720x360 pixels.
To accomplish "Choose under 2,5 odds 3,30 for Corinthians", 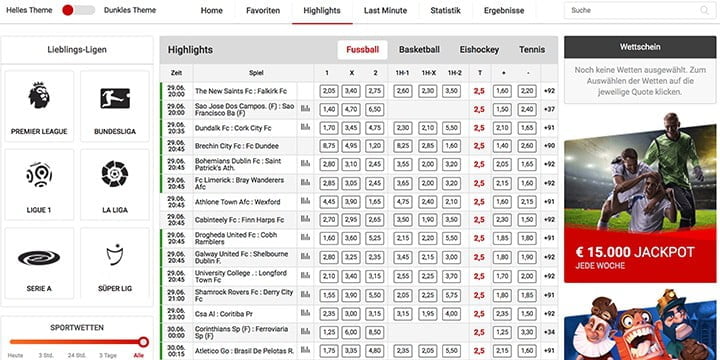I will [527, 332].
